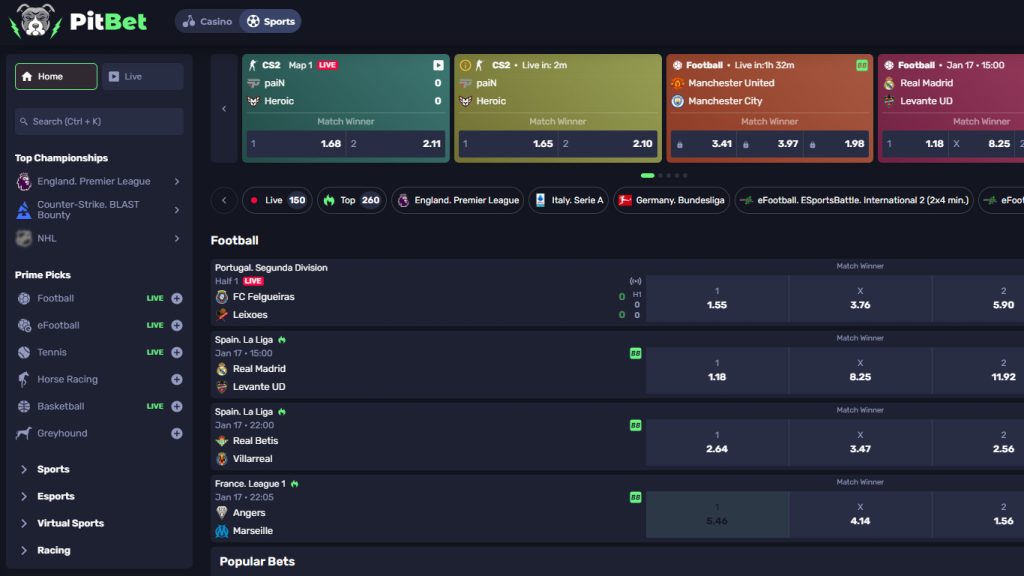Click the Football ball icon in Prime Picks
The image size is (1024, 576).
tap(24, 298)
